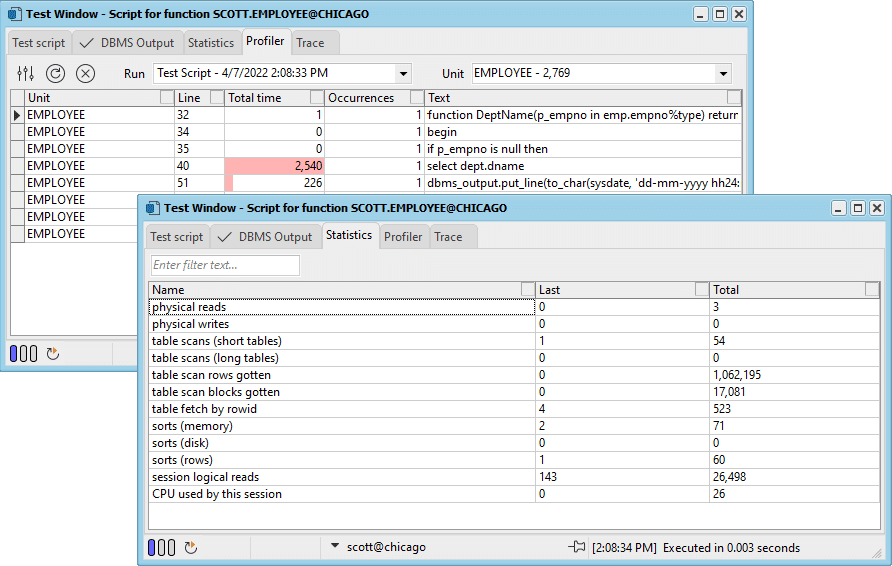This screenshot has width=892, height=566.
Task: Close the back Test Window
Action: [x=738, y=14]
